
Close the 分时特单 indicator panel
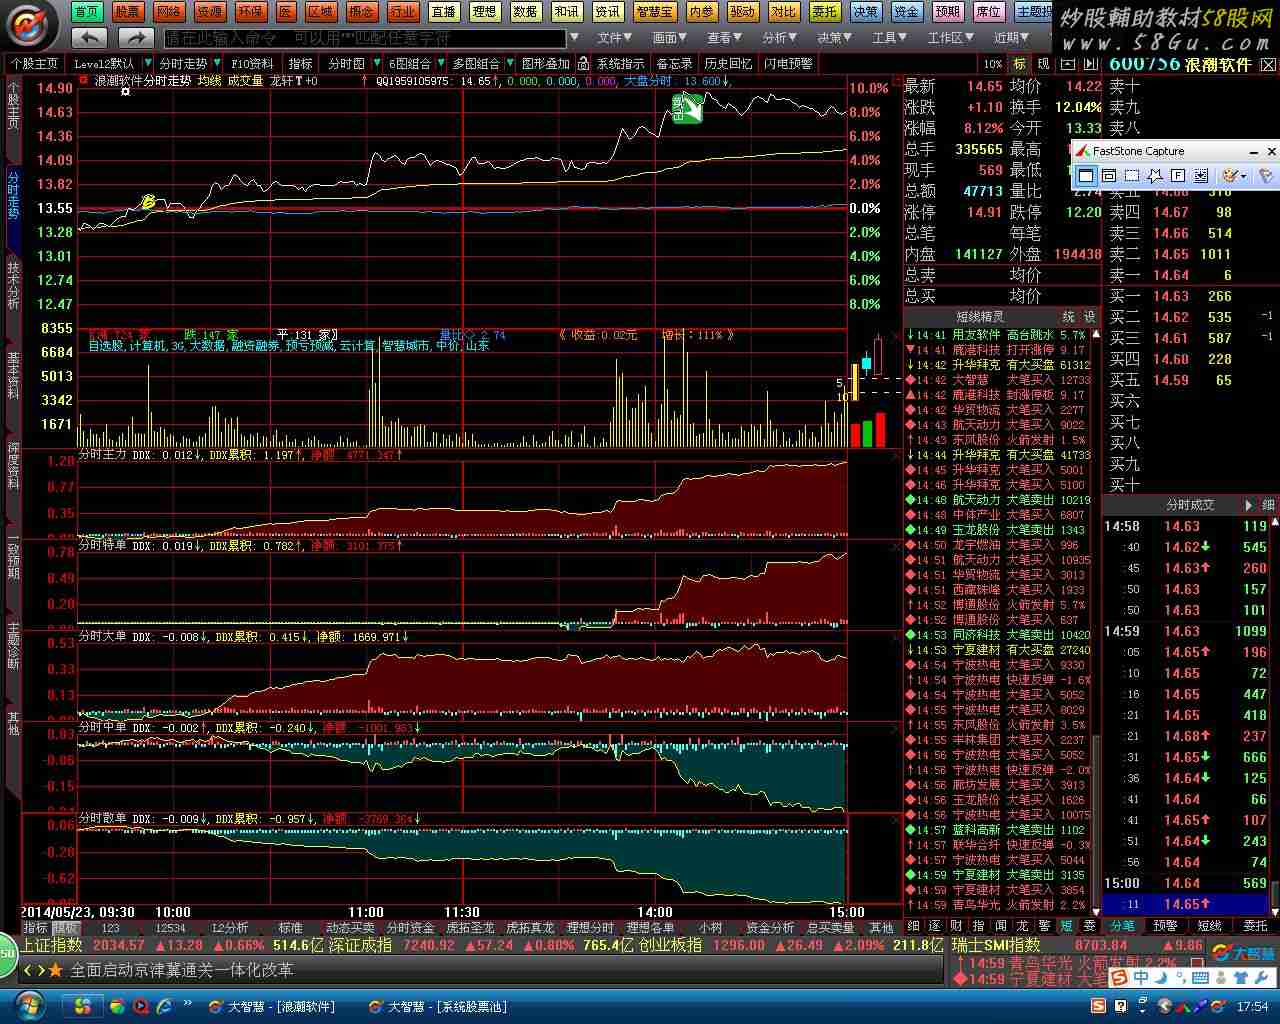pos(895,546)
